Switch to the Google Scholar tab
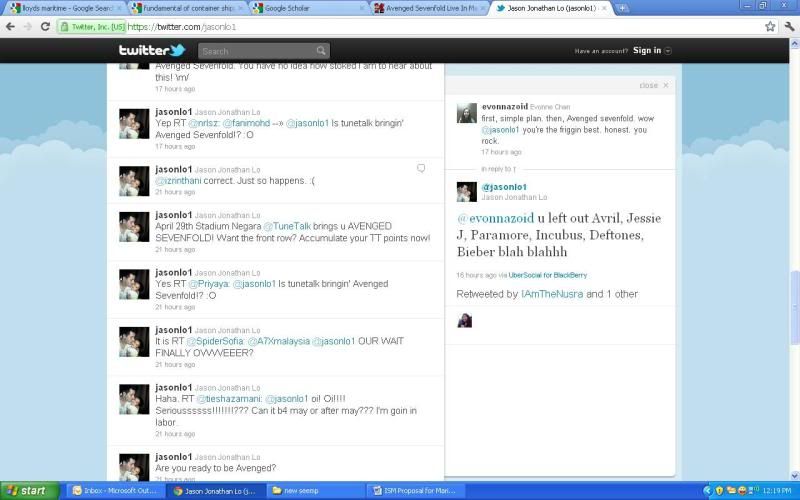The height and width of the screenshot is (500, 800). coord(308,8)
